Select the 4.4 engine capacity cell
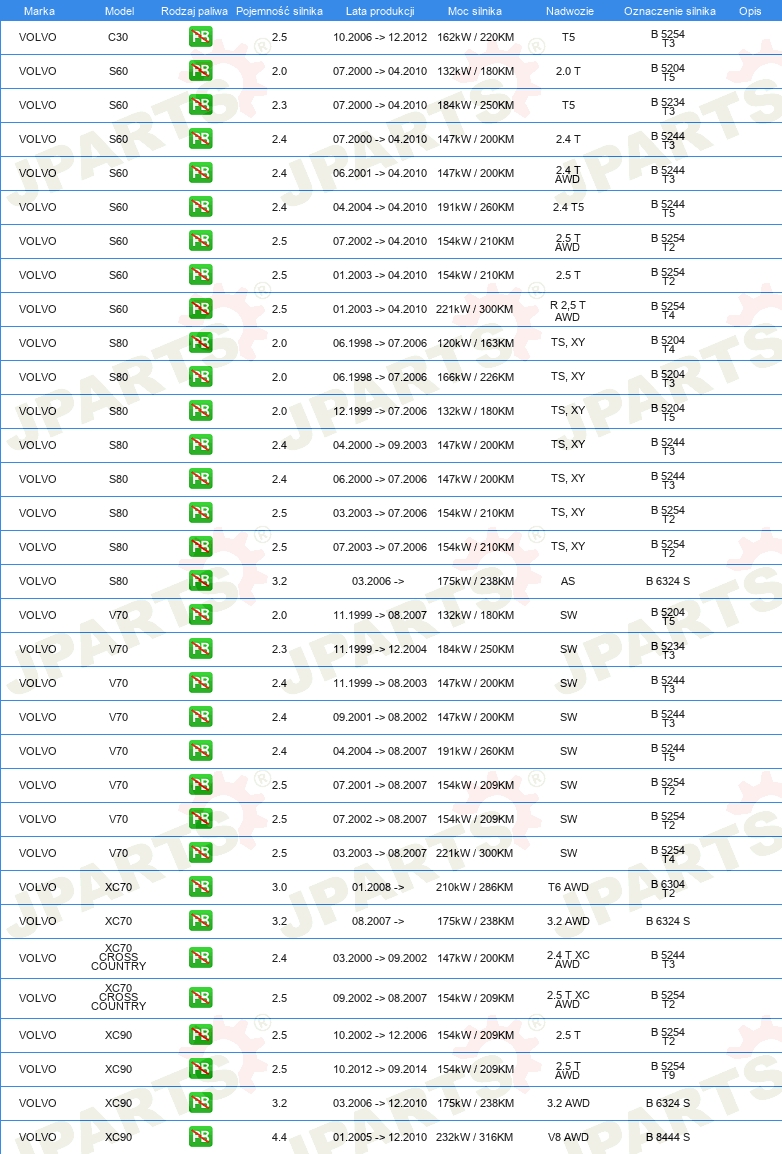This screenshot has width=782, height=1154. tap(280, 1136)
